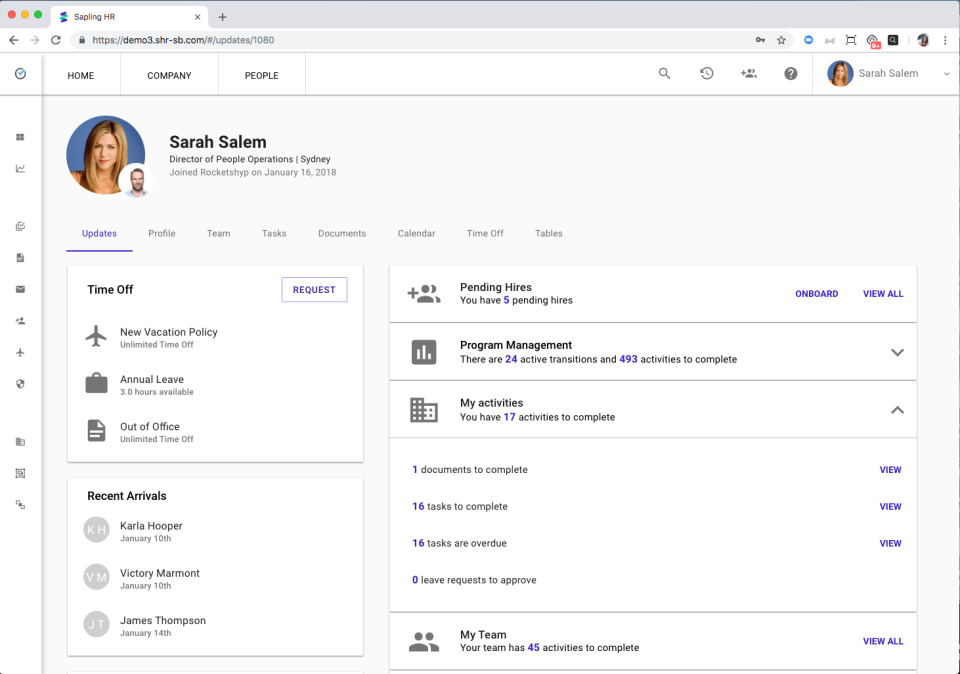This screenshot has width=960, height=674.
Task: Click the REQUEST time off button
Action: click(314, 290)
